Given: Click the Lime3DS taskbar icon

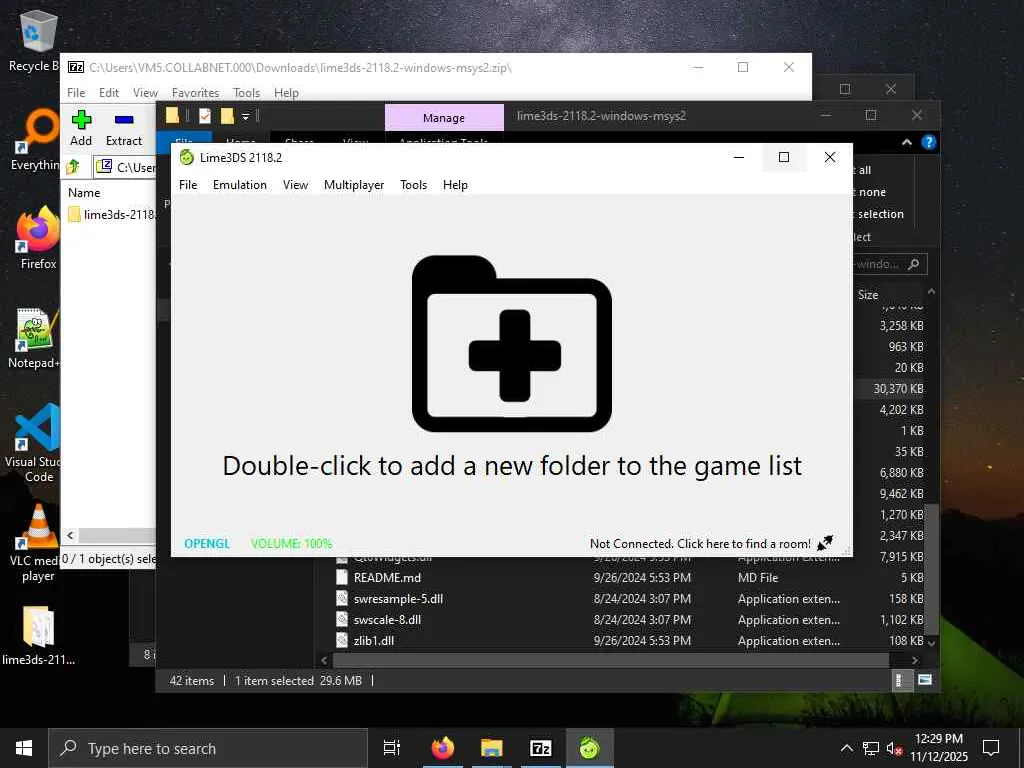Looking at the screenshot, I should point(590,748).
